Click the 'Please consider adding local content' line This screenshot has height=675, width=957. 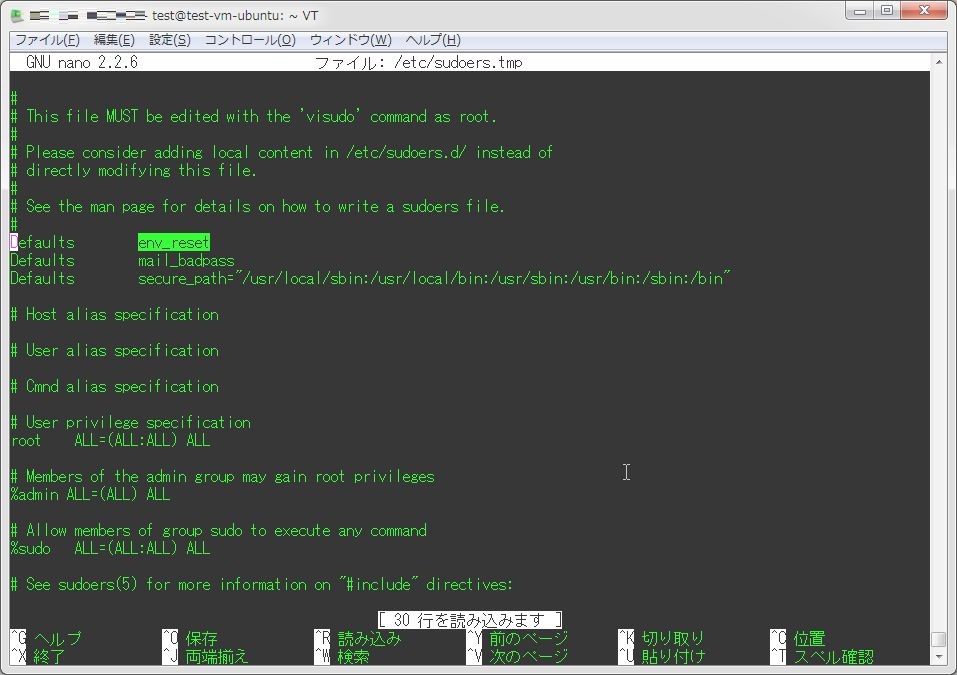(281, 152)
